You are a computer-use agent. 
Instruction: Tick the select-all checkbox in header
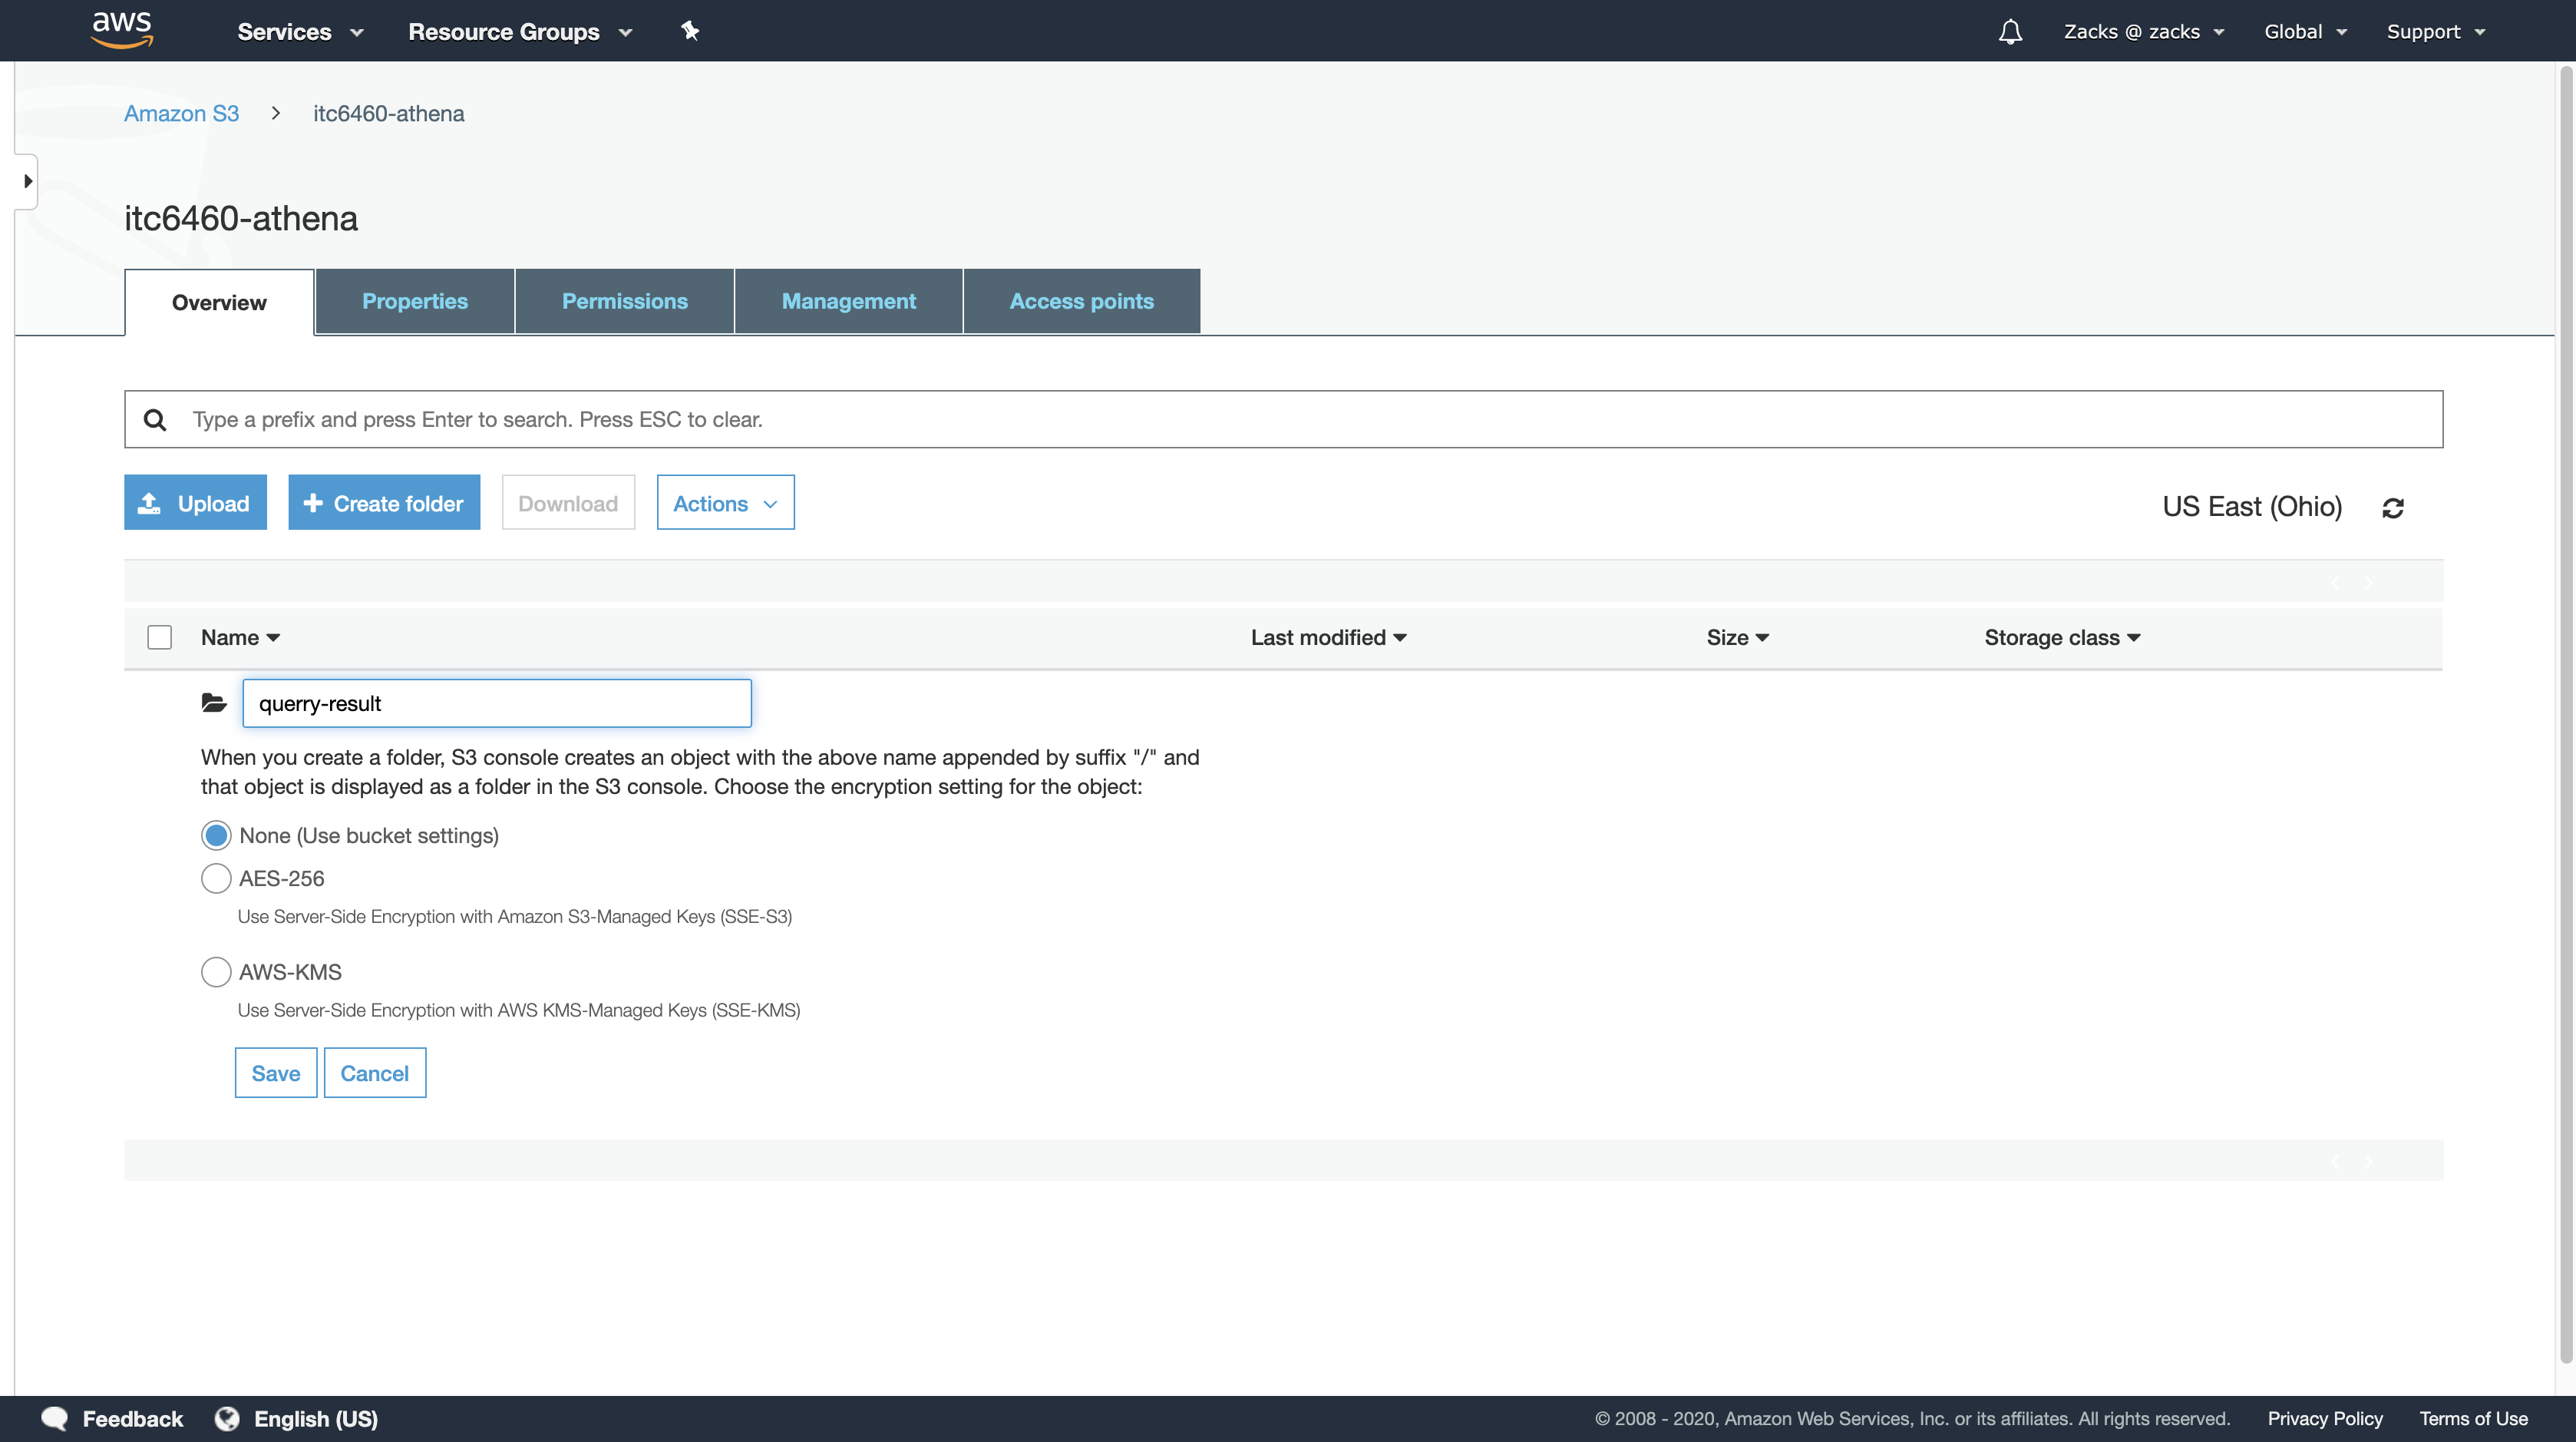(x=159, y=637)
